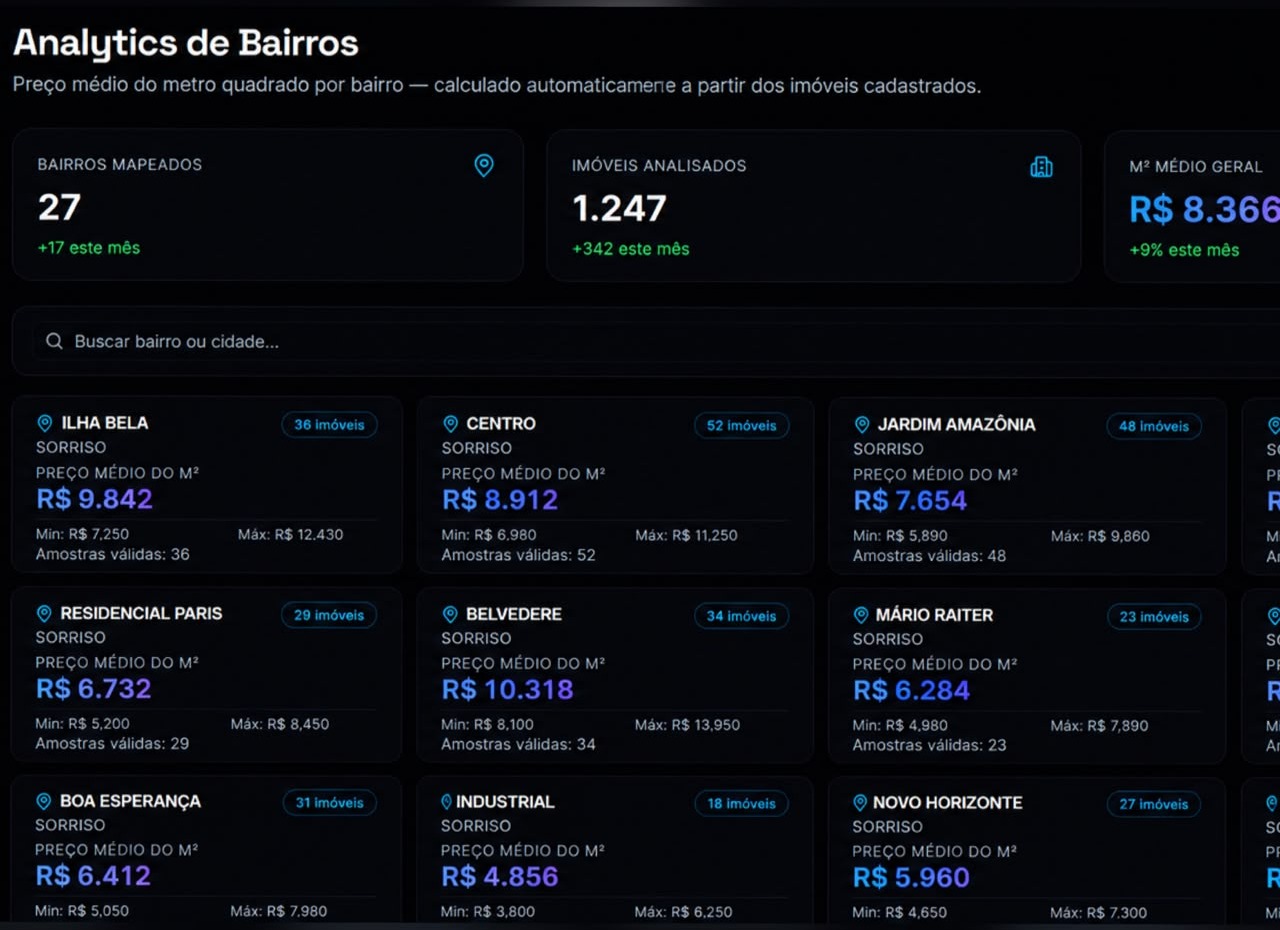Click the R$ 9.842 average price value
This screenshot has width=1280, height=930.
click(x=94, y=499)
